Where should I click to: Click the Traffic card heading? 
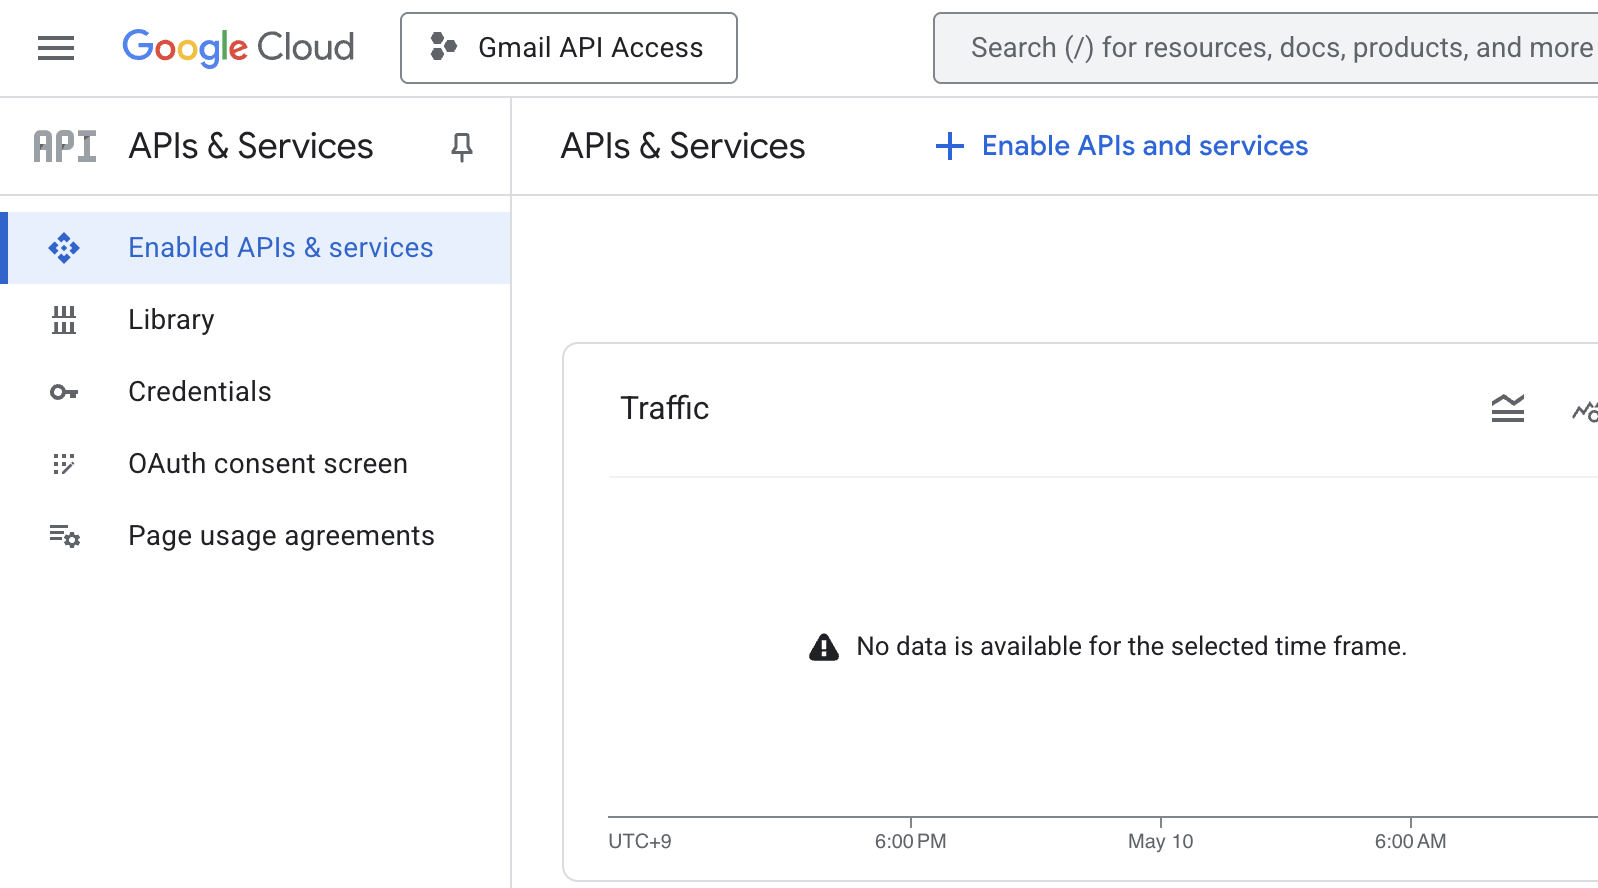coord(665,408)
